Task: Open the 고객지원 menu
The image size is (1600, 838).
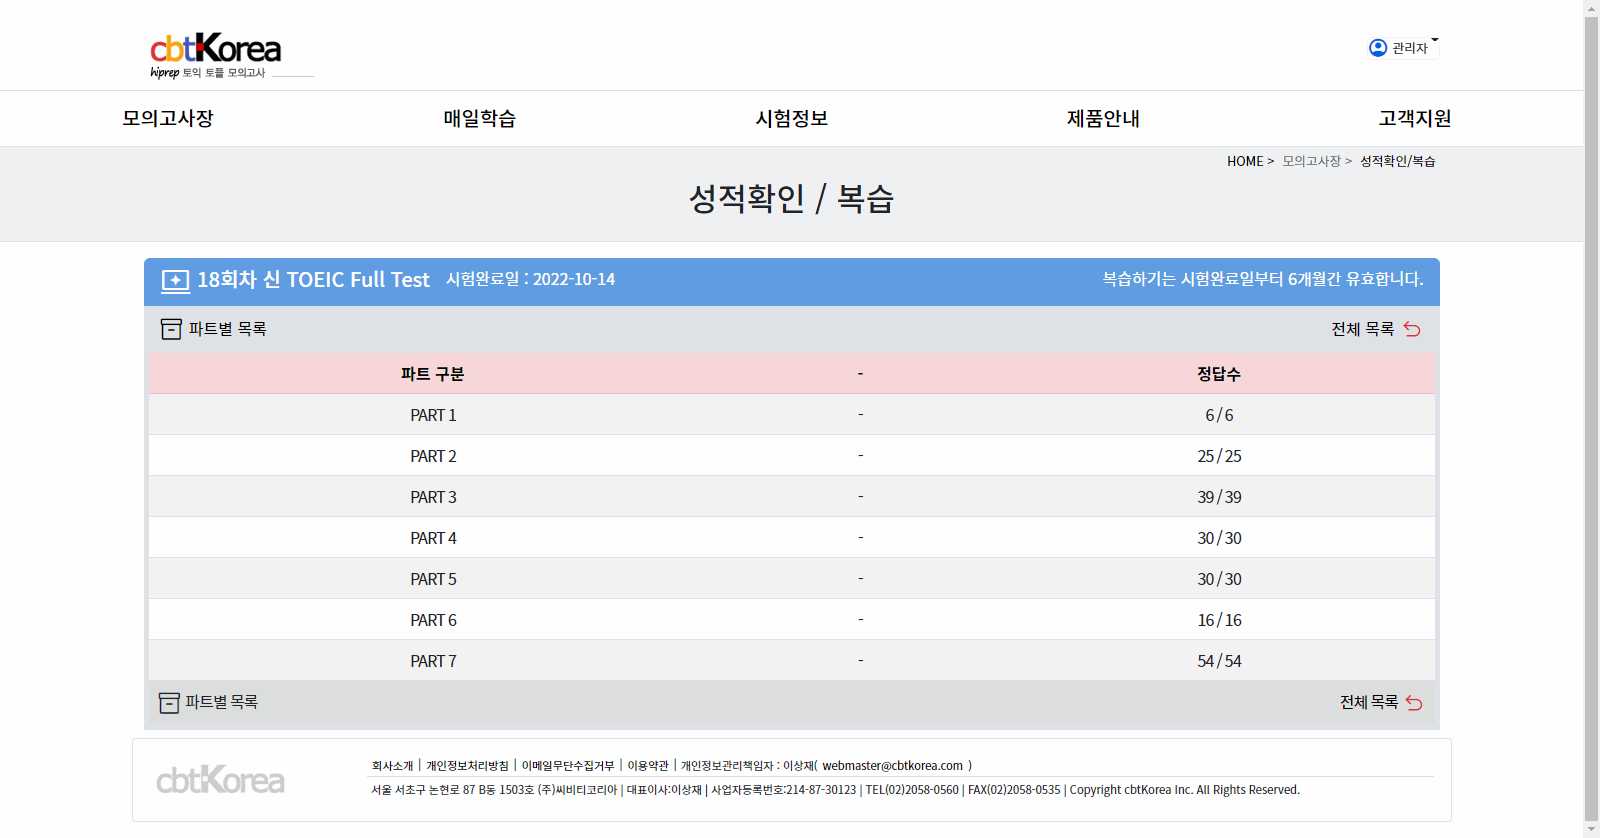Action: tap(1415, 118)
